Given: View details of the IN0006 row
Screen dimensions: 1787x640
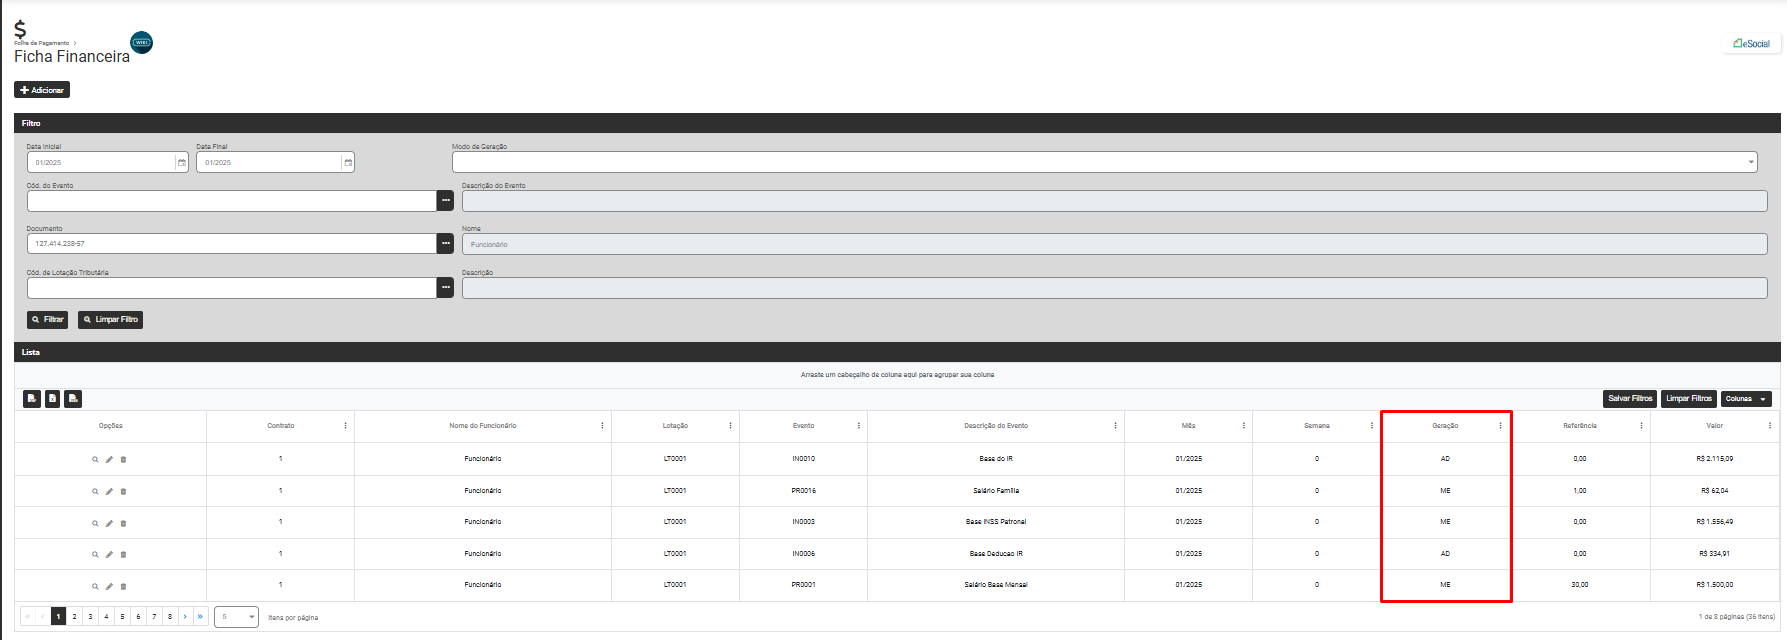Looking at the screenshot, I should pos(95,554).
